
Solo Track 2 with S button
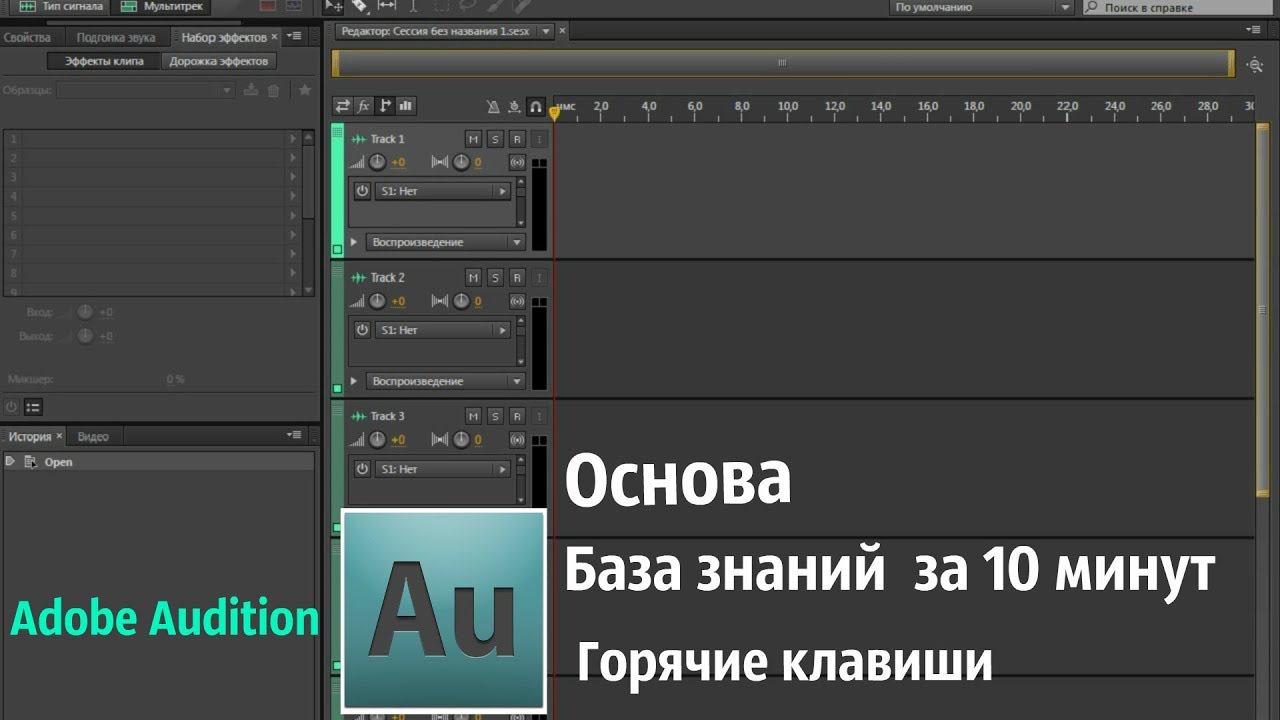click(x=495, y=278)
